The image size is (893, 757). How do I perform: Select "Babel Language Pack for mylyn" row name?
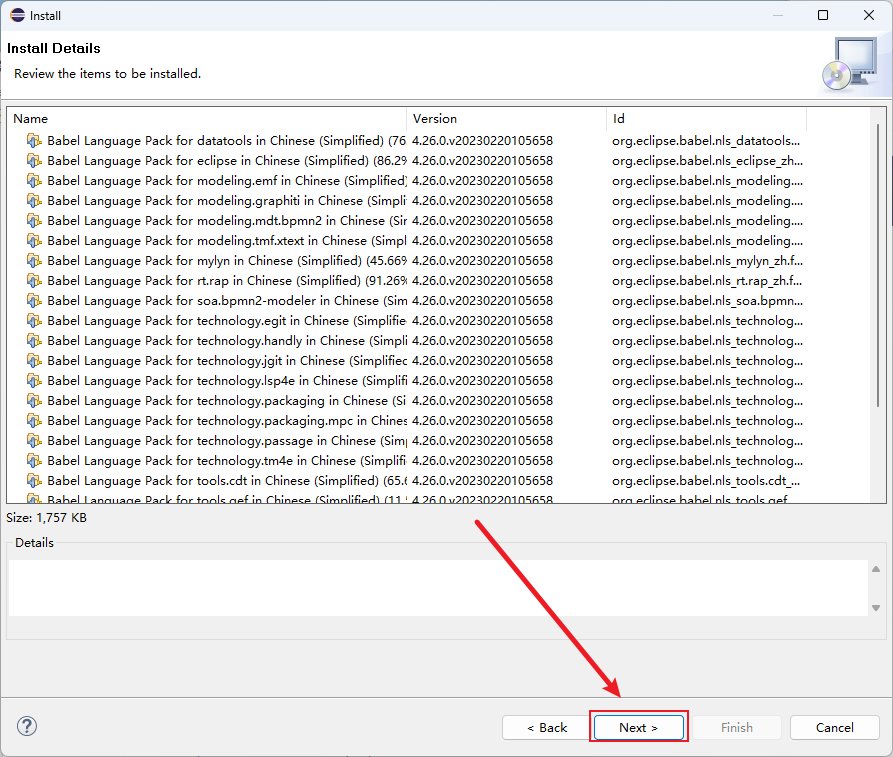(x=226, y=260)
